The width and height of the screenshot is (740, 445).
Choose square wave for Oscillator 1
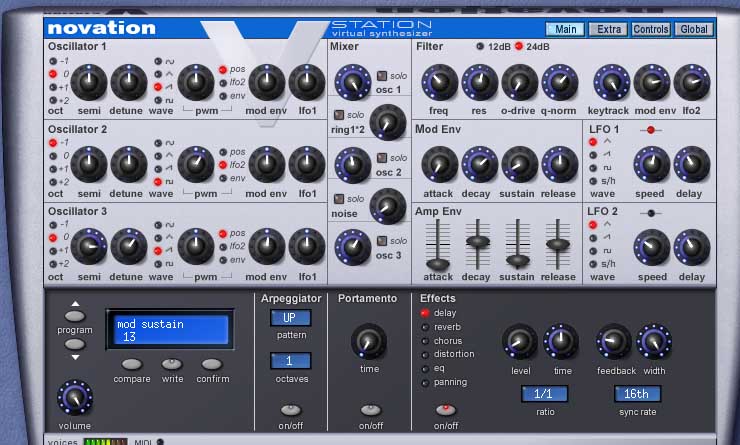[158, 100]
